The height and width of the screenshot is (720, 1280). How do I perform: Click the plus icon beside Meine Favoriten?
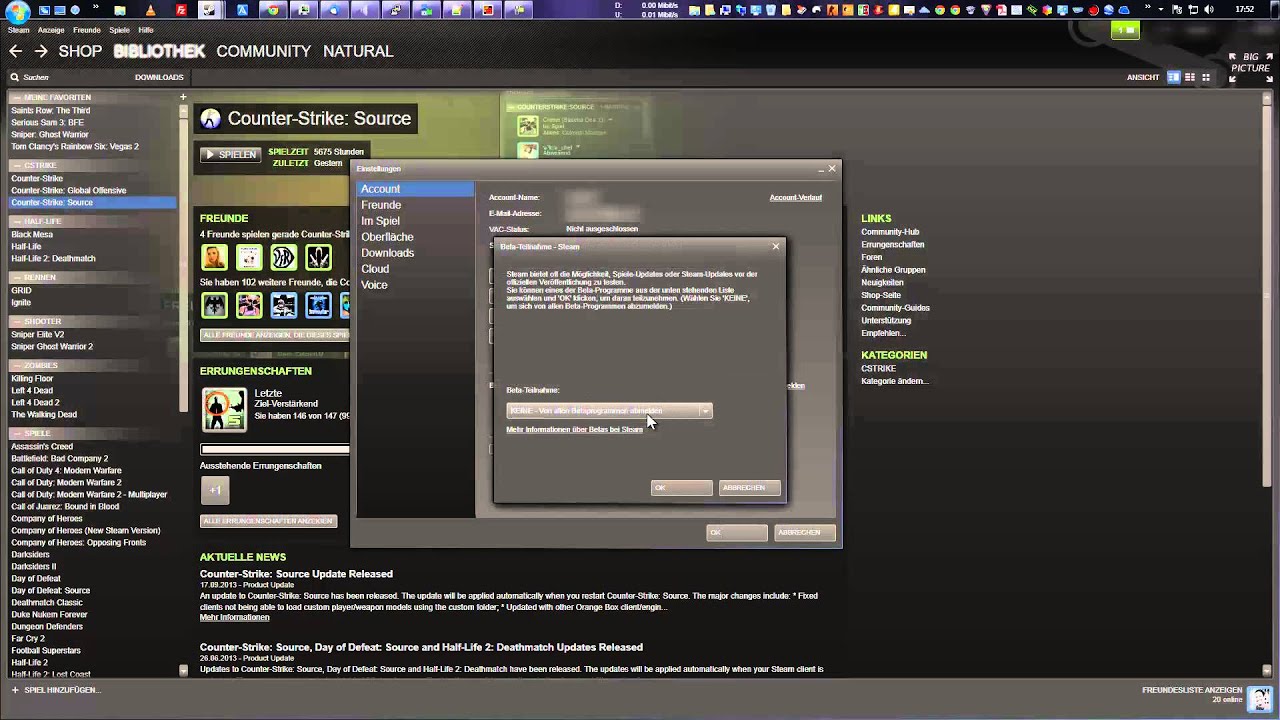tap(183, 97)
